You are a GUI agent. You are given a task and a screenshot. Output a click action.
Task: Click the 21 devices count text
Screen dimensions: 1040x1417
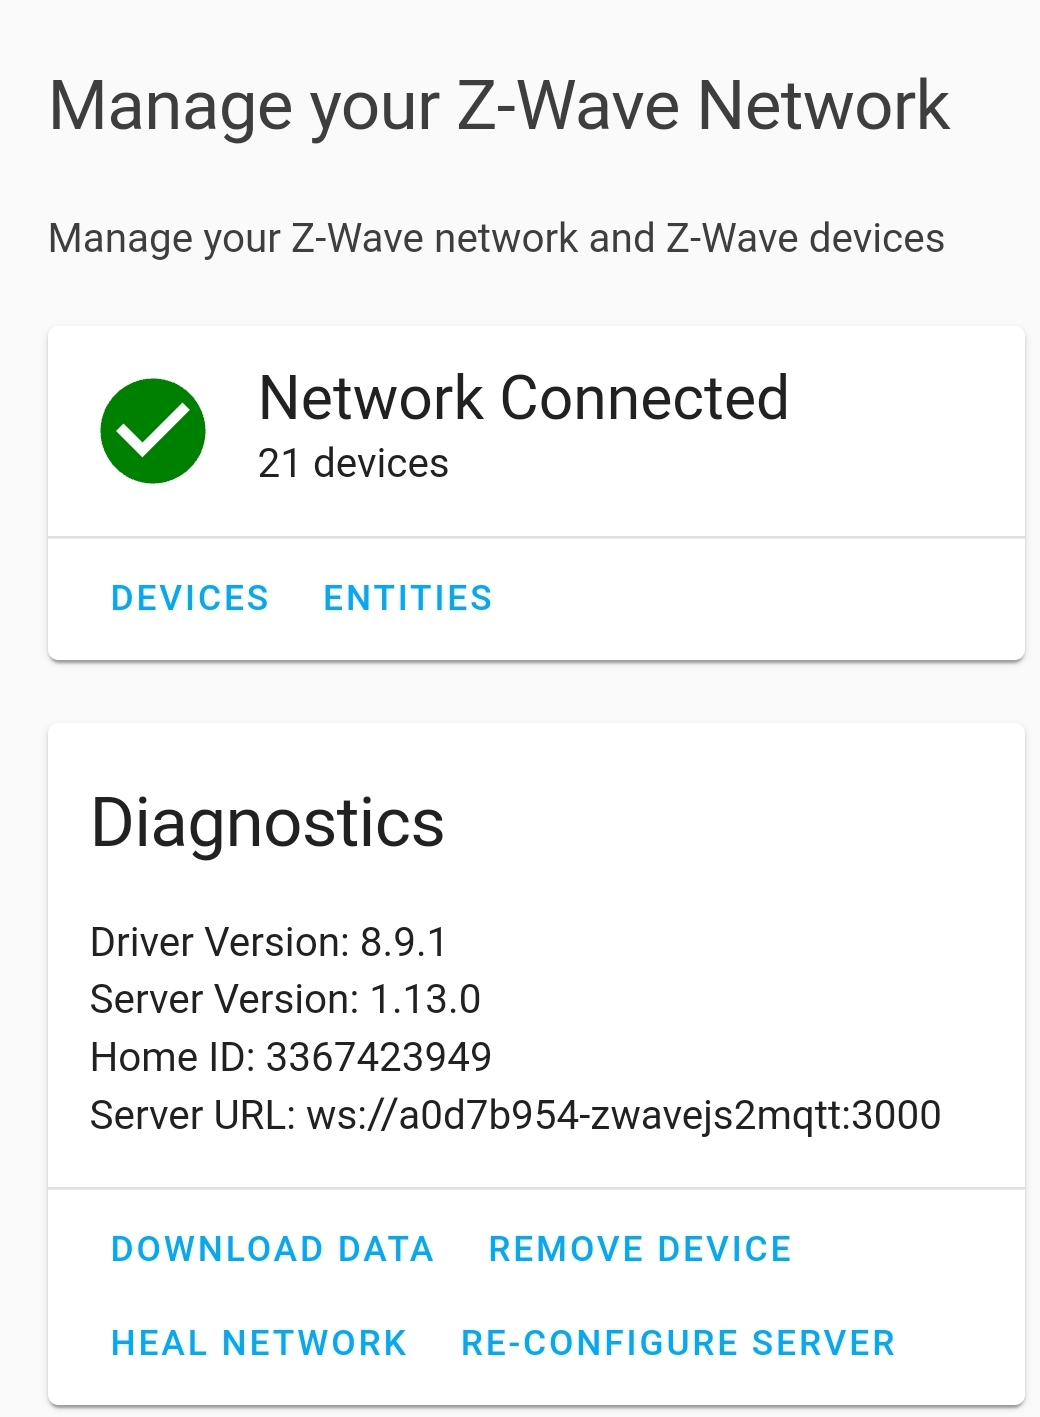[x=352, y=462]
